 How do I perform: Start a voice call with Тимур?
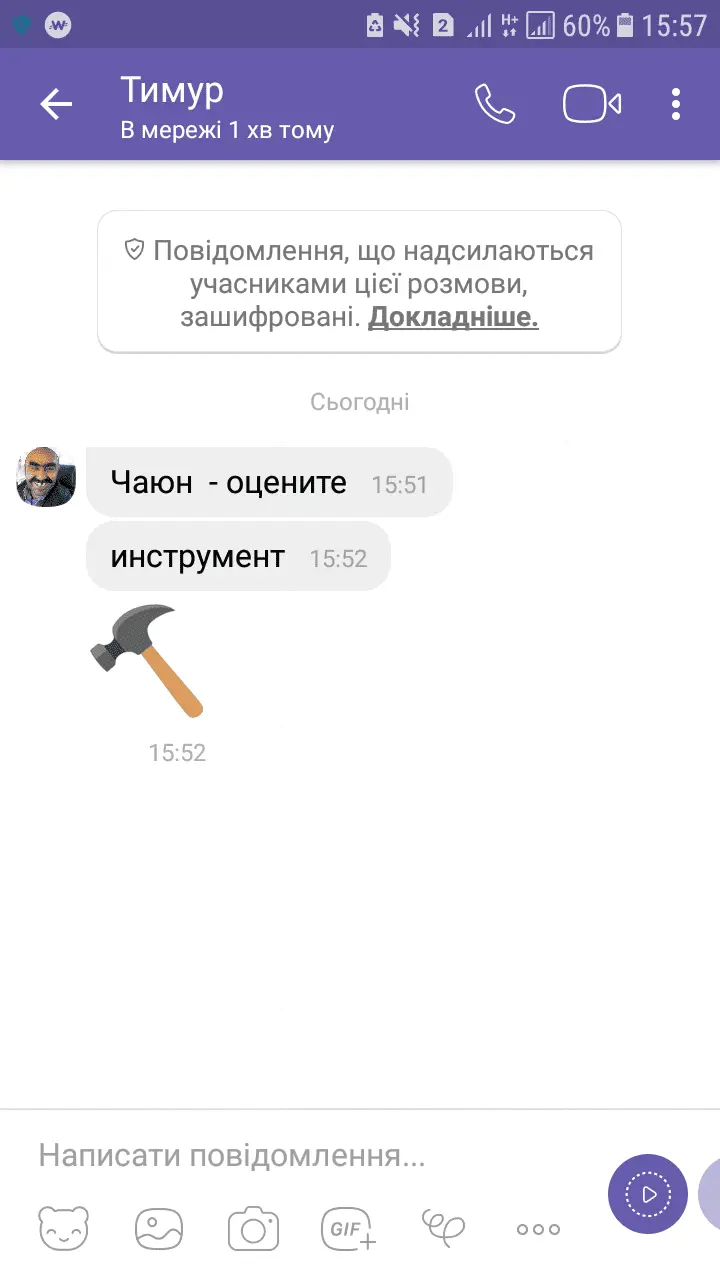tap(494, 104)
